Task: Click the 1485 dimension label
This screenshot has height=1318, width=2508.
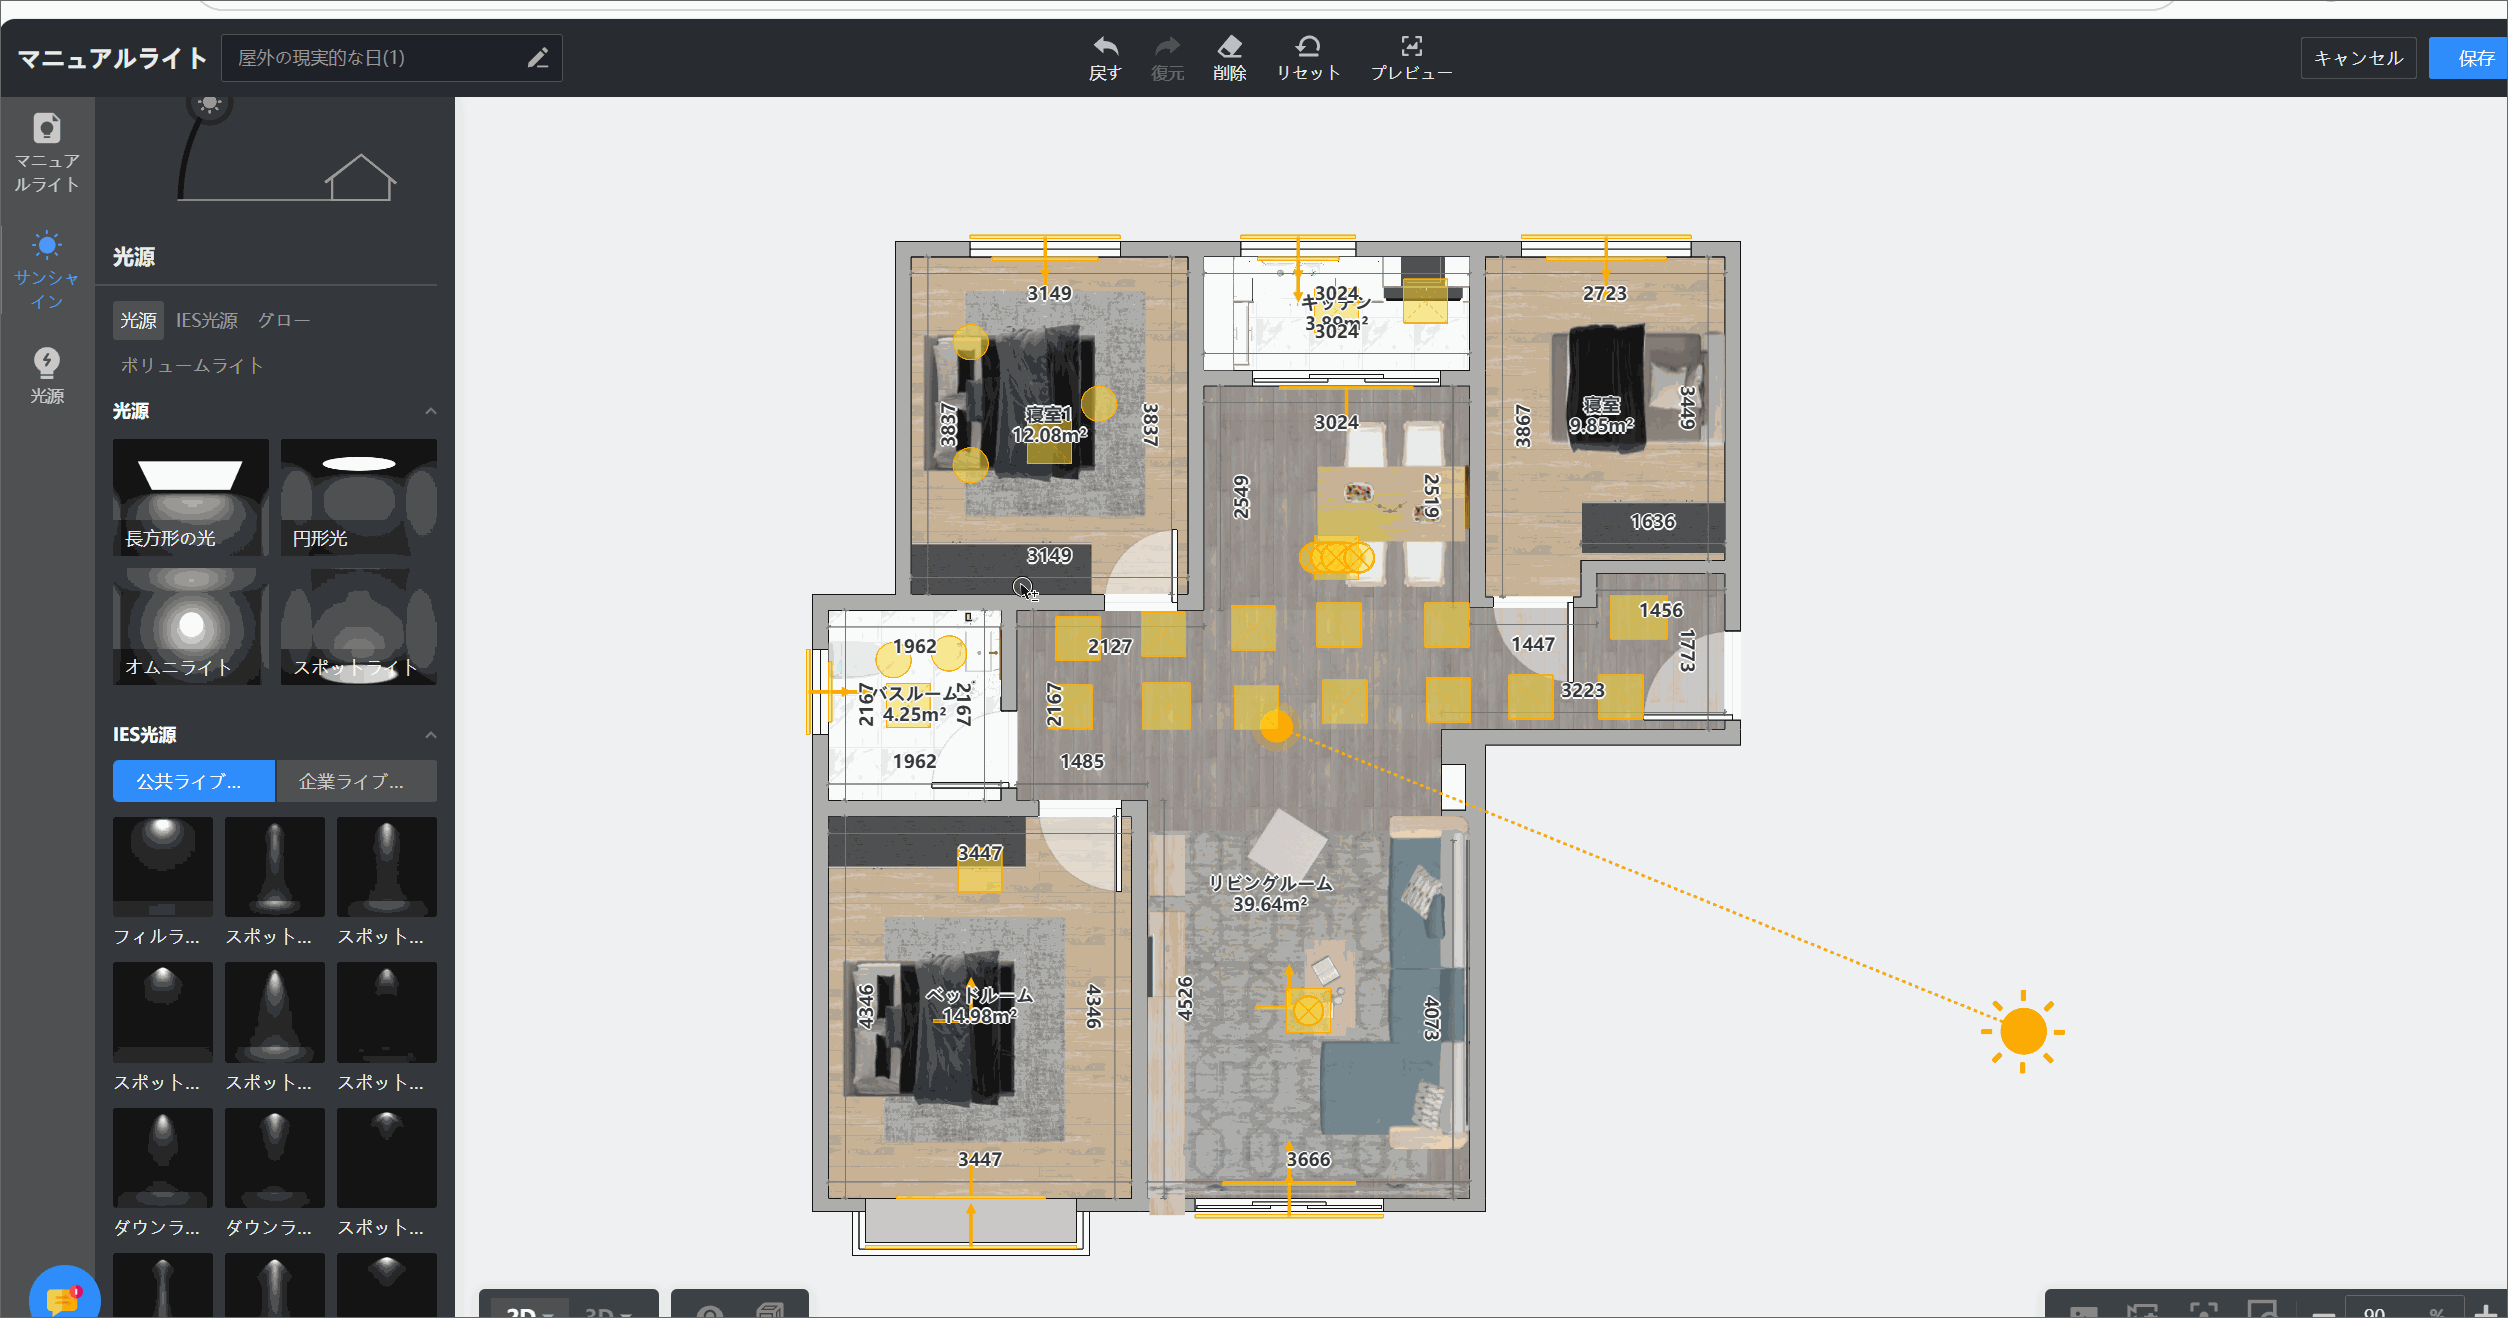Action: pyautogui.click(x=1082, y=762)
